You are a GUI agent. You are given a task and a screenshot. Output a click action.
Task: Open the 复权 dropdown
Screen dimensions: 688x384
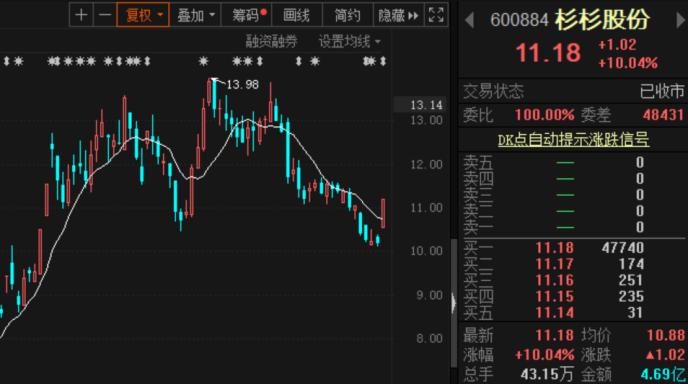pyautogui.click(x=143, y=15)
